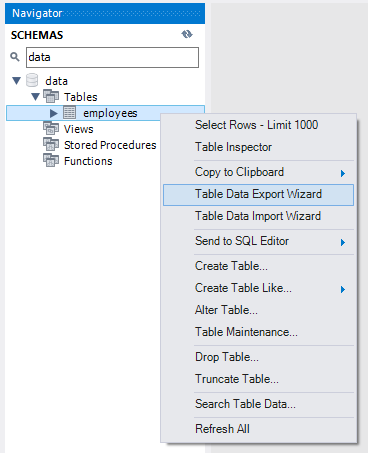This screenshot has height=453, width=368.
Task: Click the Tables folder icon
Action: [x=51, y=96]
